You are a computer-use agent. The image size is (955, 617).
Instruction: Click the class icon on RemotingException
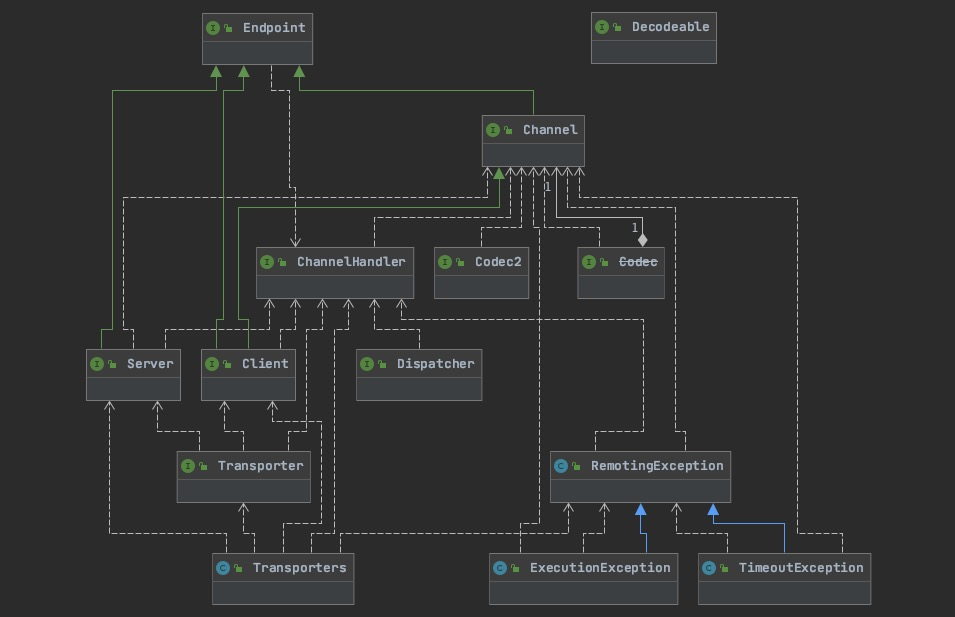click(560, 466)
